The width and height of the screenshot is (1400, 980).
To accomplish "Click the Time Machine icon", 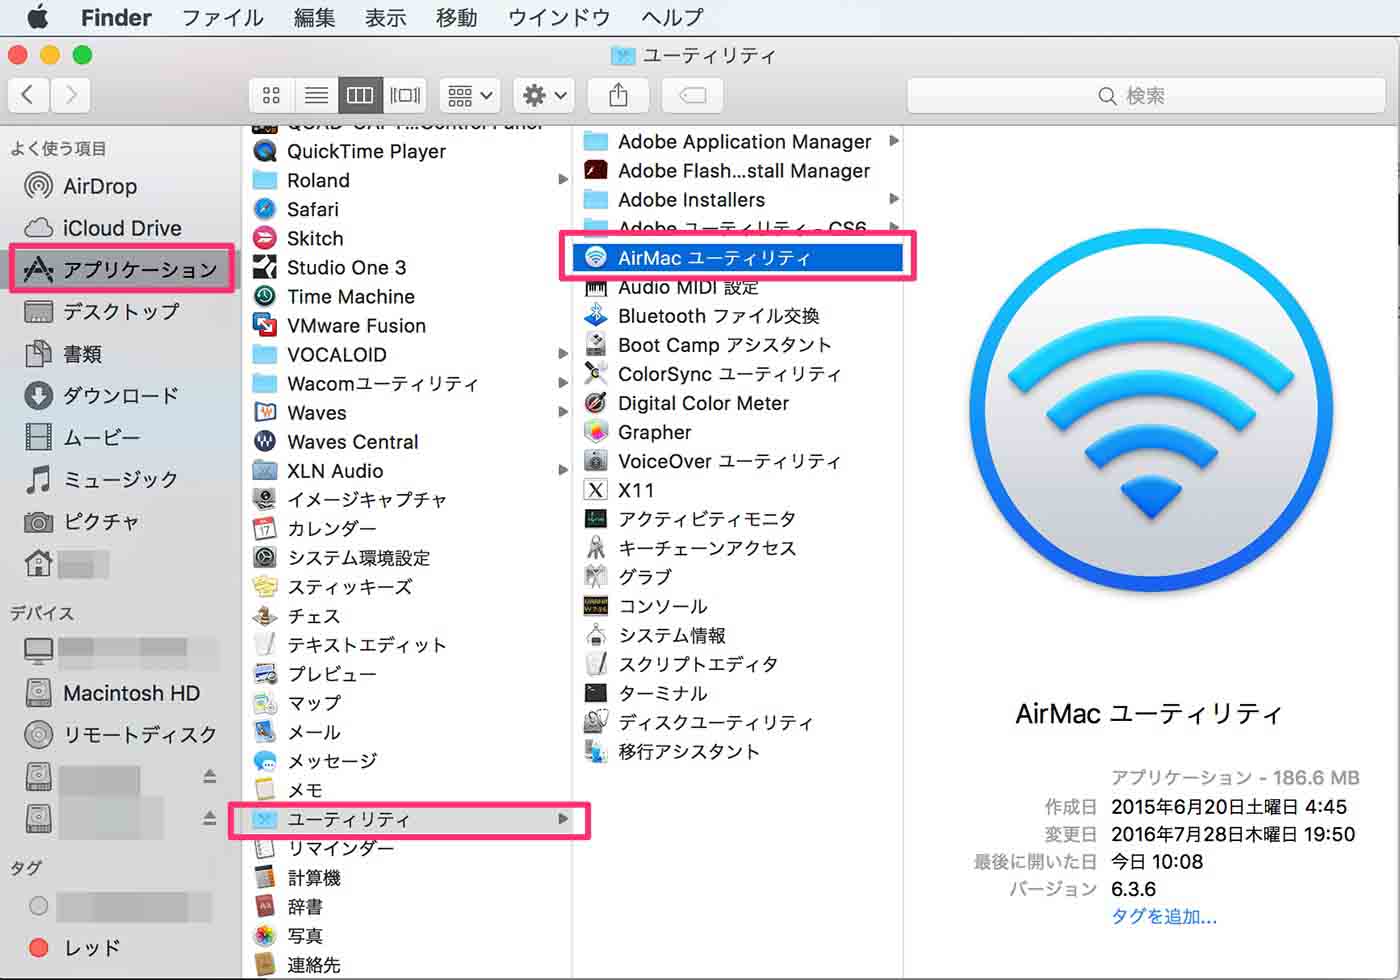I will coord(265,296).
